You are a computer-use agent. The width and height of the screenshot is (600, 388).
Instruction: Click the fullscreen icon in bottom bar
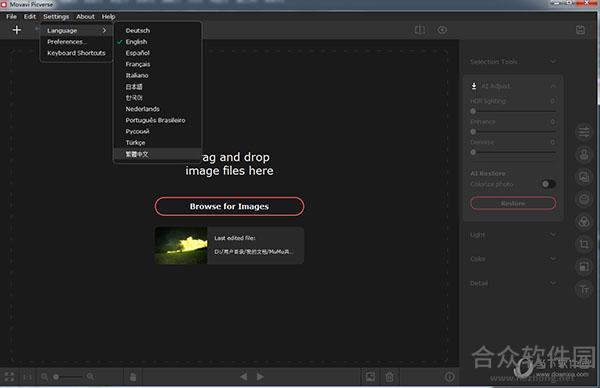tap(10, 377)
